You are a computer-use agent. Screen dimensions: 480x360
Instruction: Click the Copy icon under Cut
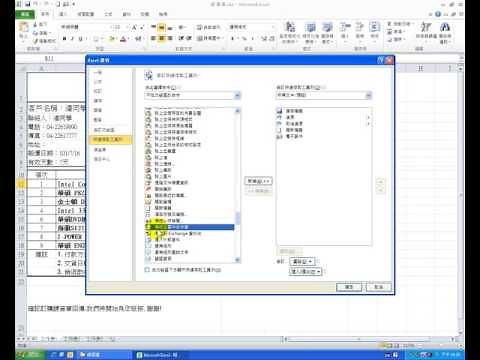[x=36, y=33]
